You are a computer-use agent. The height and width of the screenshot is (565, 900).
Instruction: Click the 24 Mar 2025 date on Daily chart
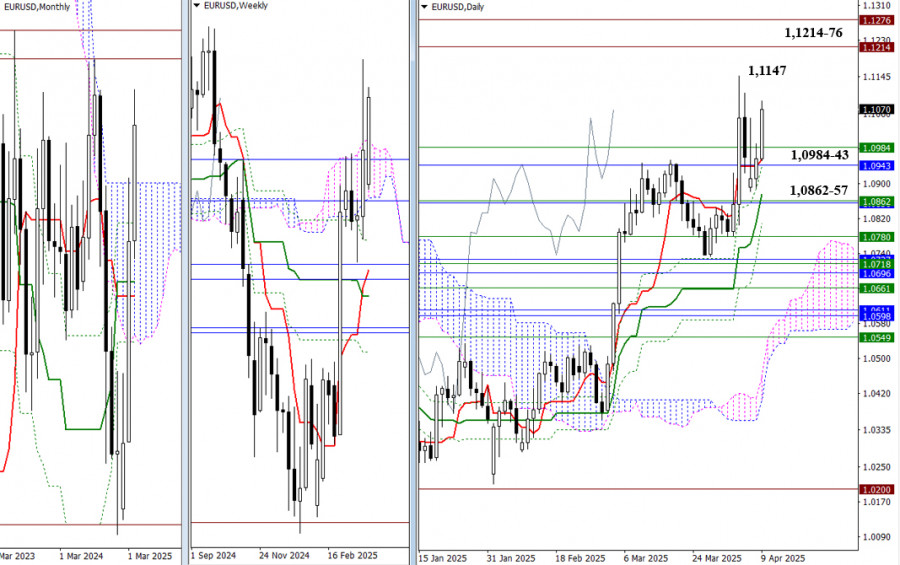(x=717, y=558)
